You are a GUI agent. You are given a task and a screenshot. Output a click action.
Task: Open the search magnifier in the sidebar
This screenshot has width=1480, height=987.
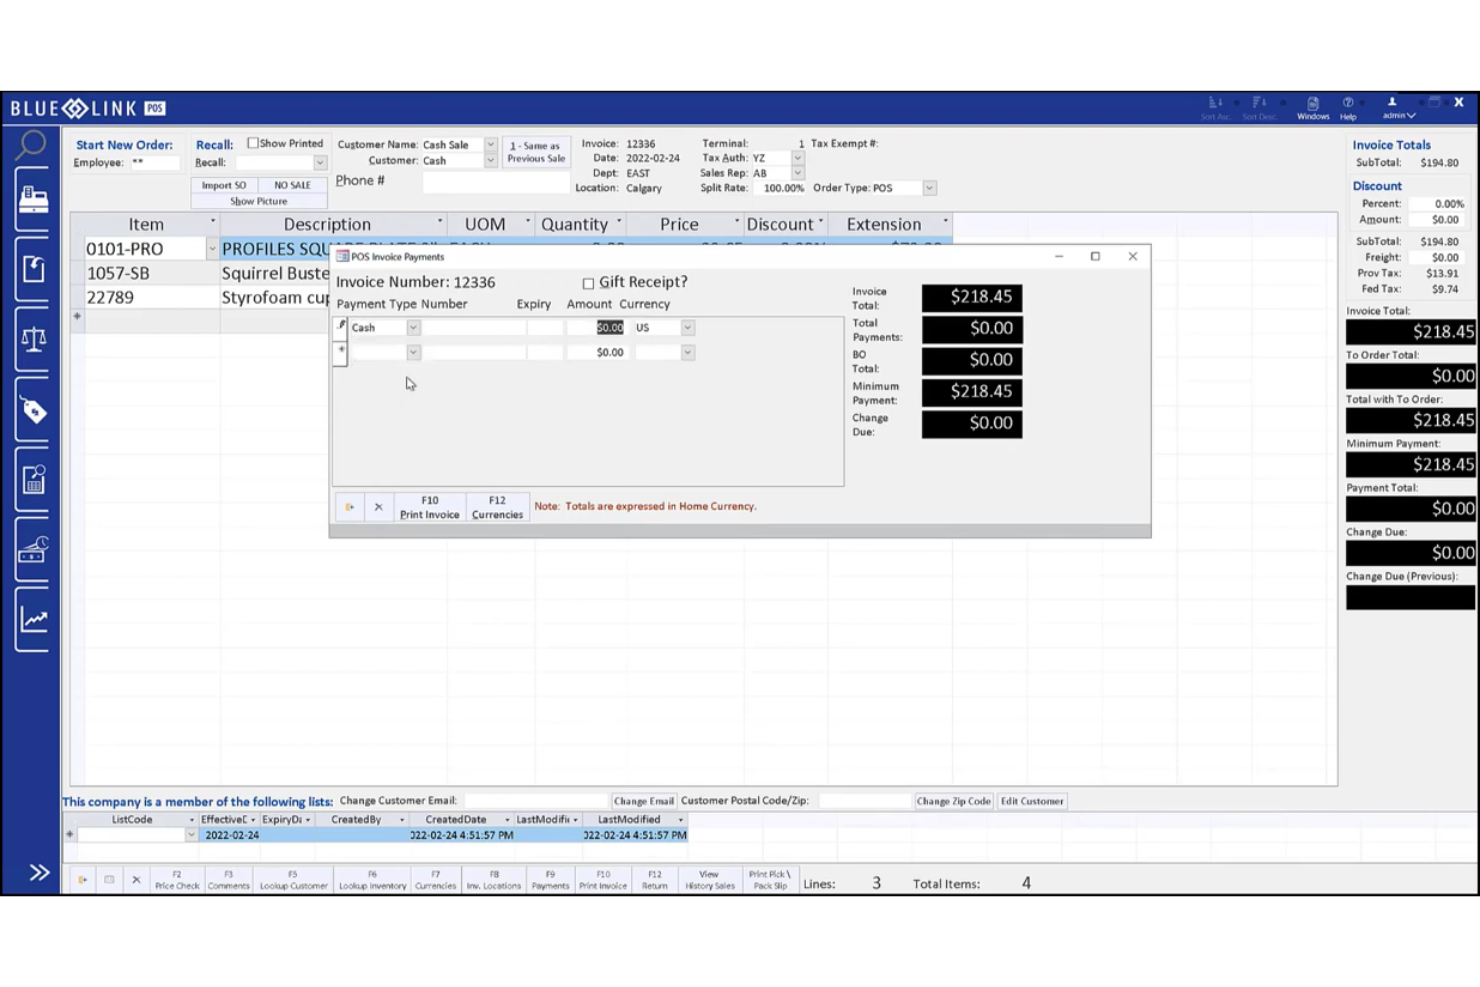click(x=32, y=145)
